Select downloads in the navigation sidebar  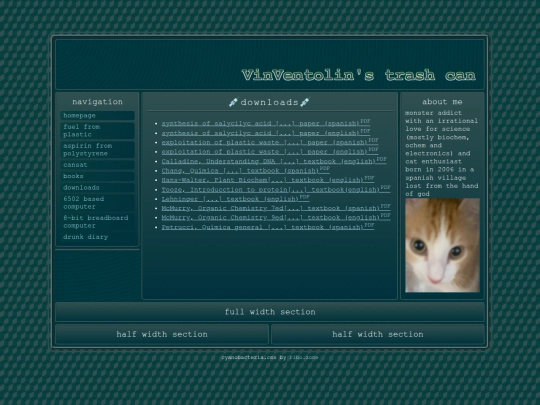pyautogui.click(x=97, y=188)
